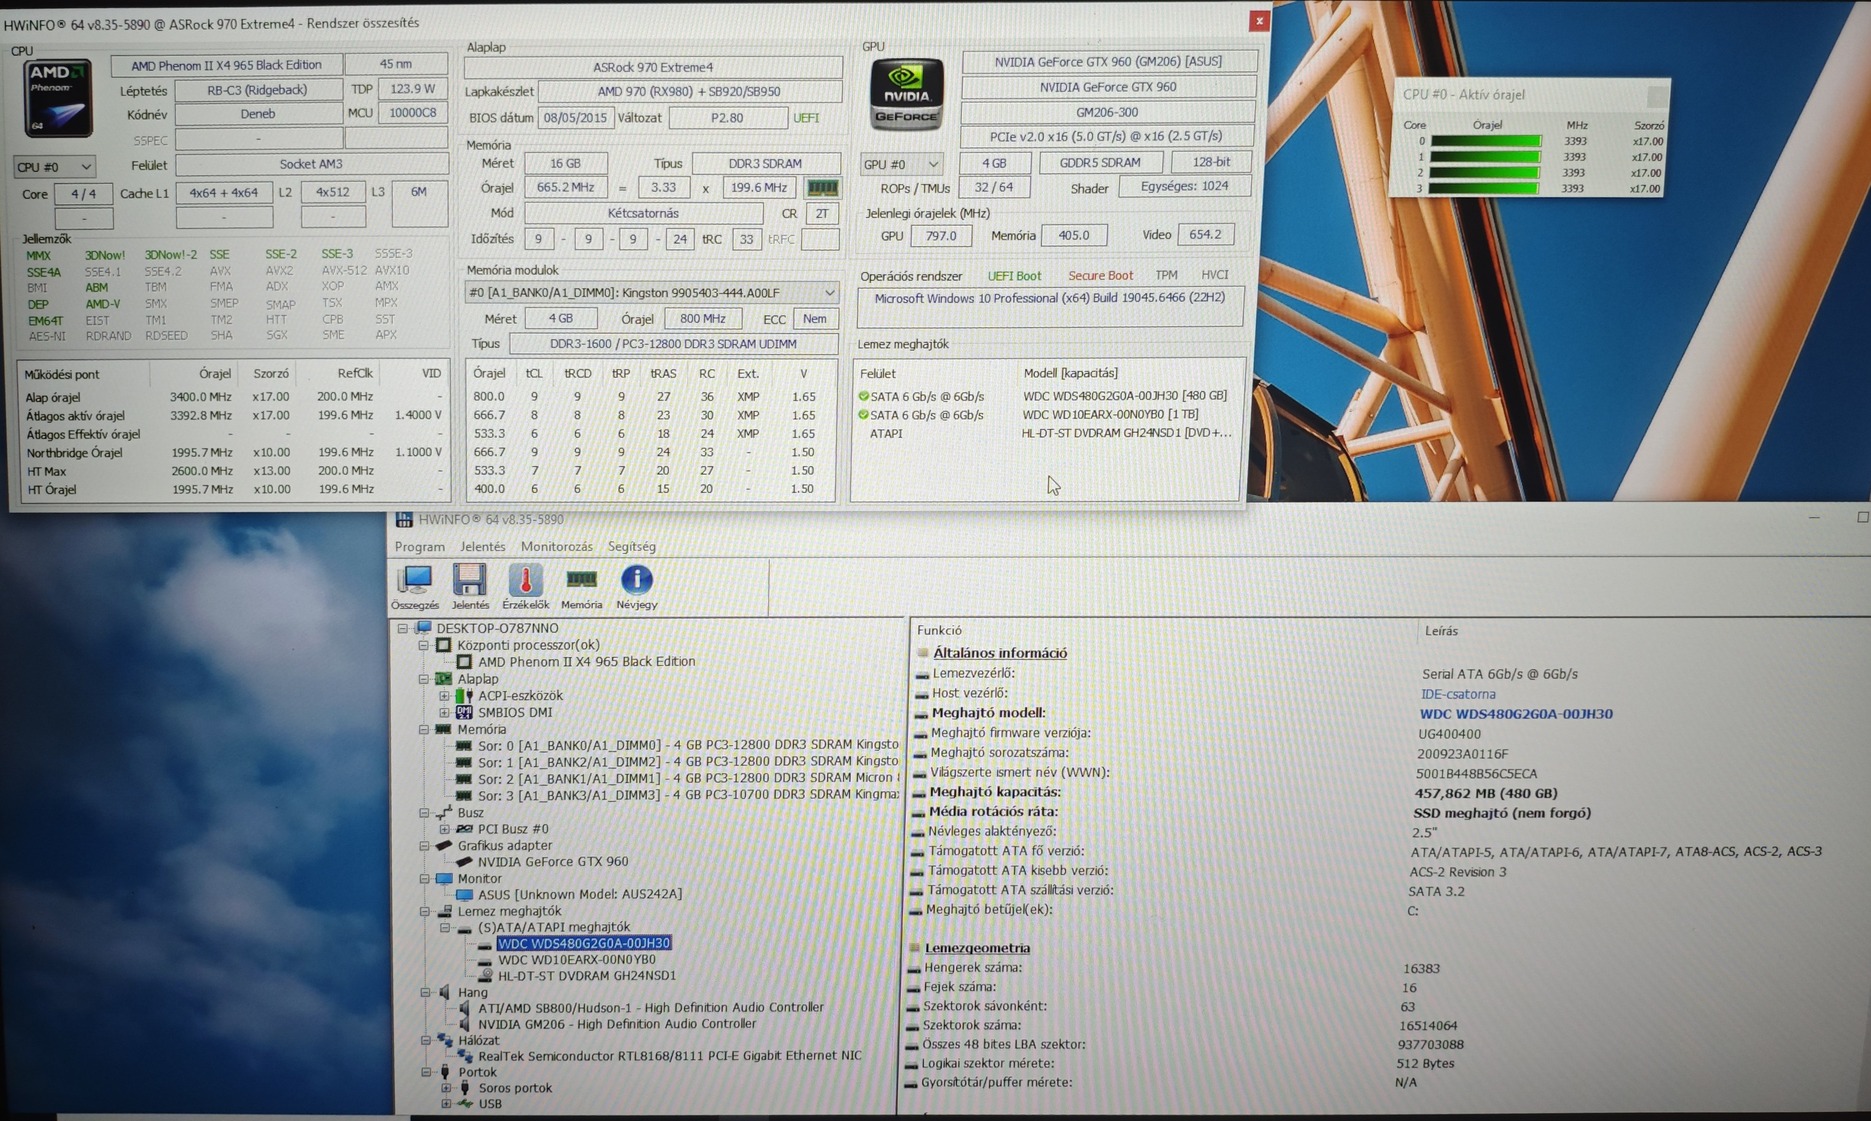This screenshot has height=1121, width=1871.
Task: Select ASUS [Unknown Model: AUS242A] monitor item
Action: click(580, 894)
